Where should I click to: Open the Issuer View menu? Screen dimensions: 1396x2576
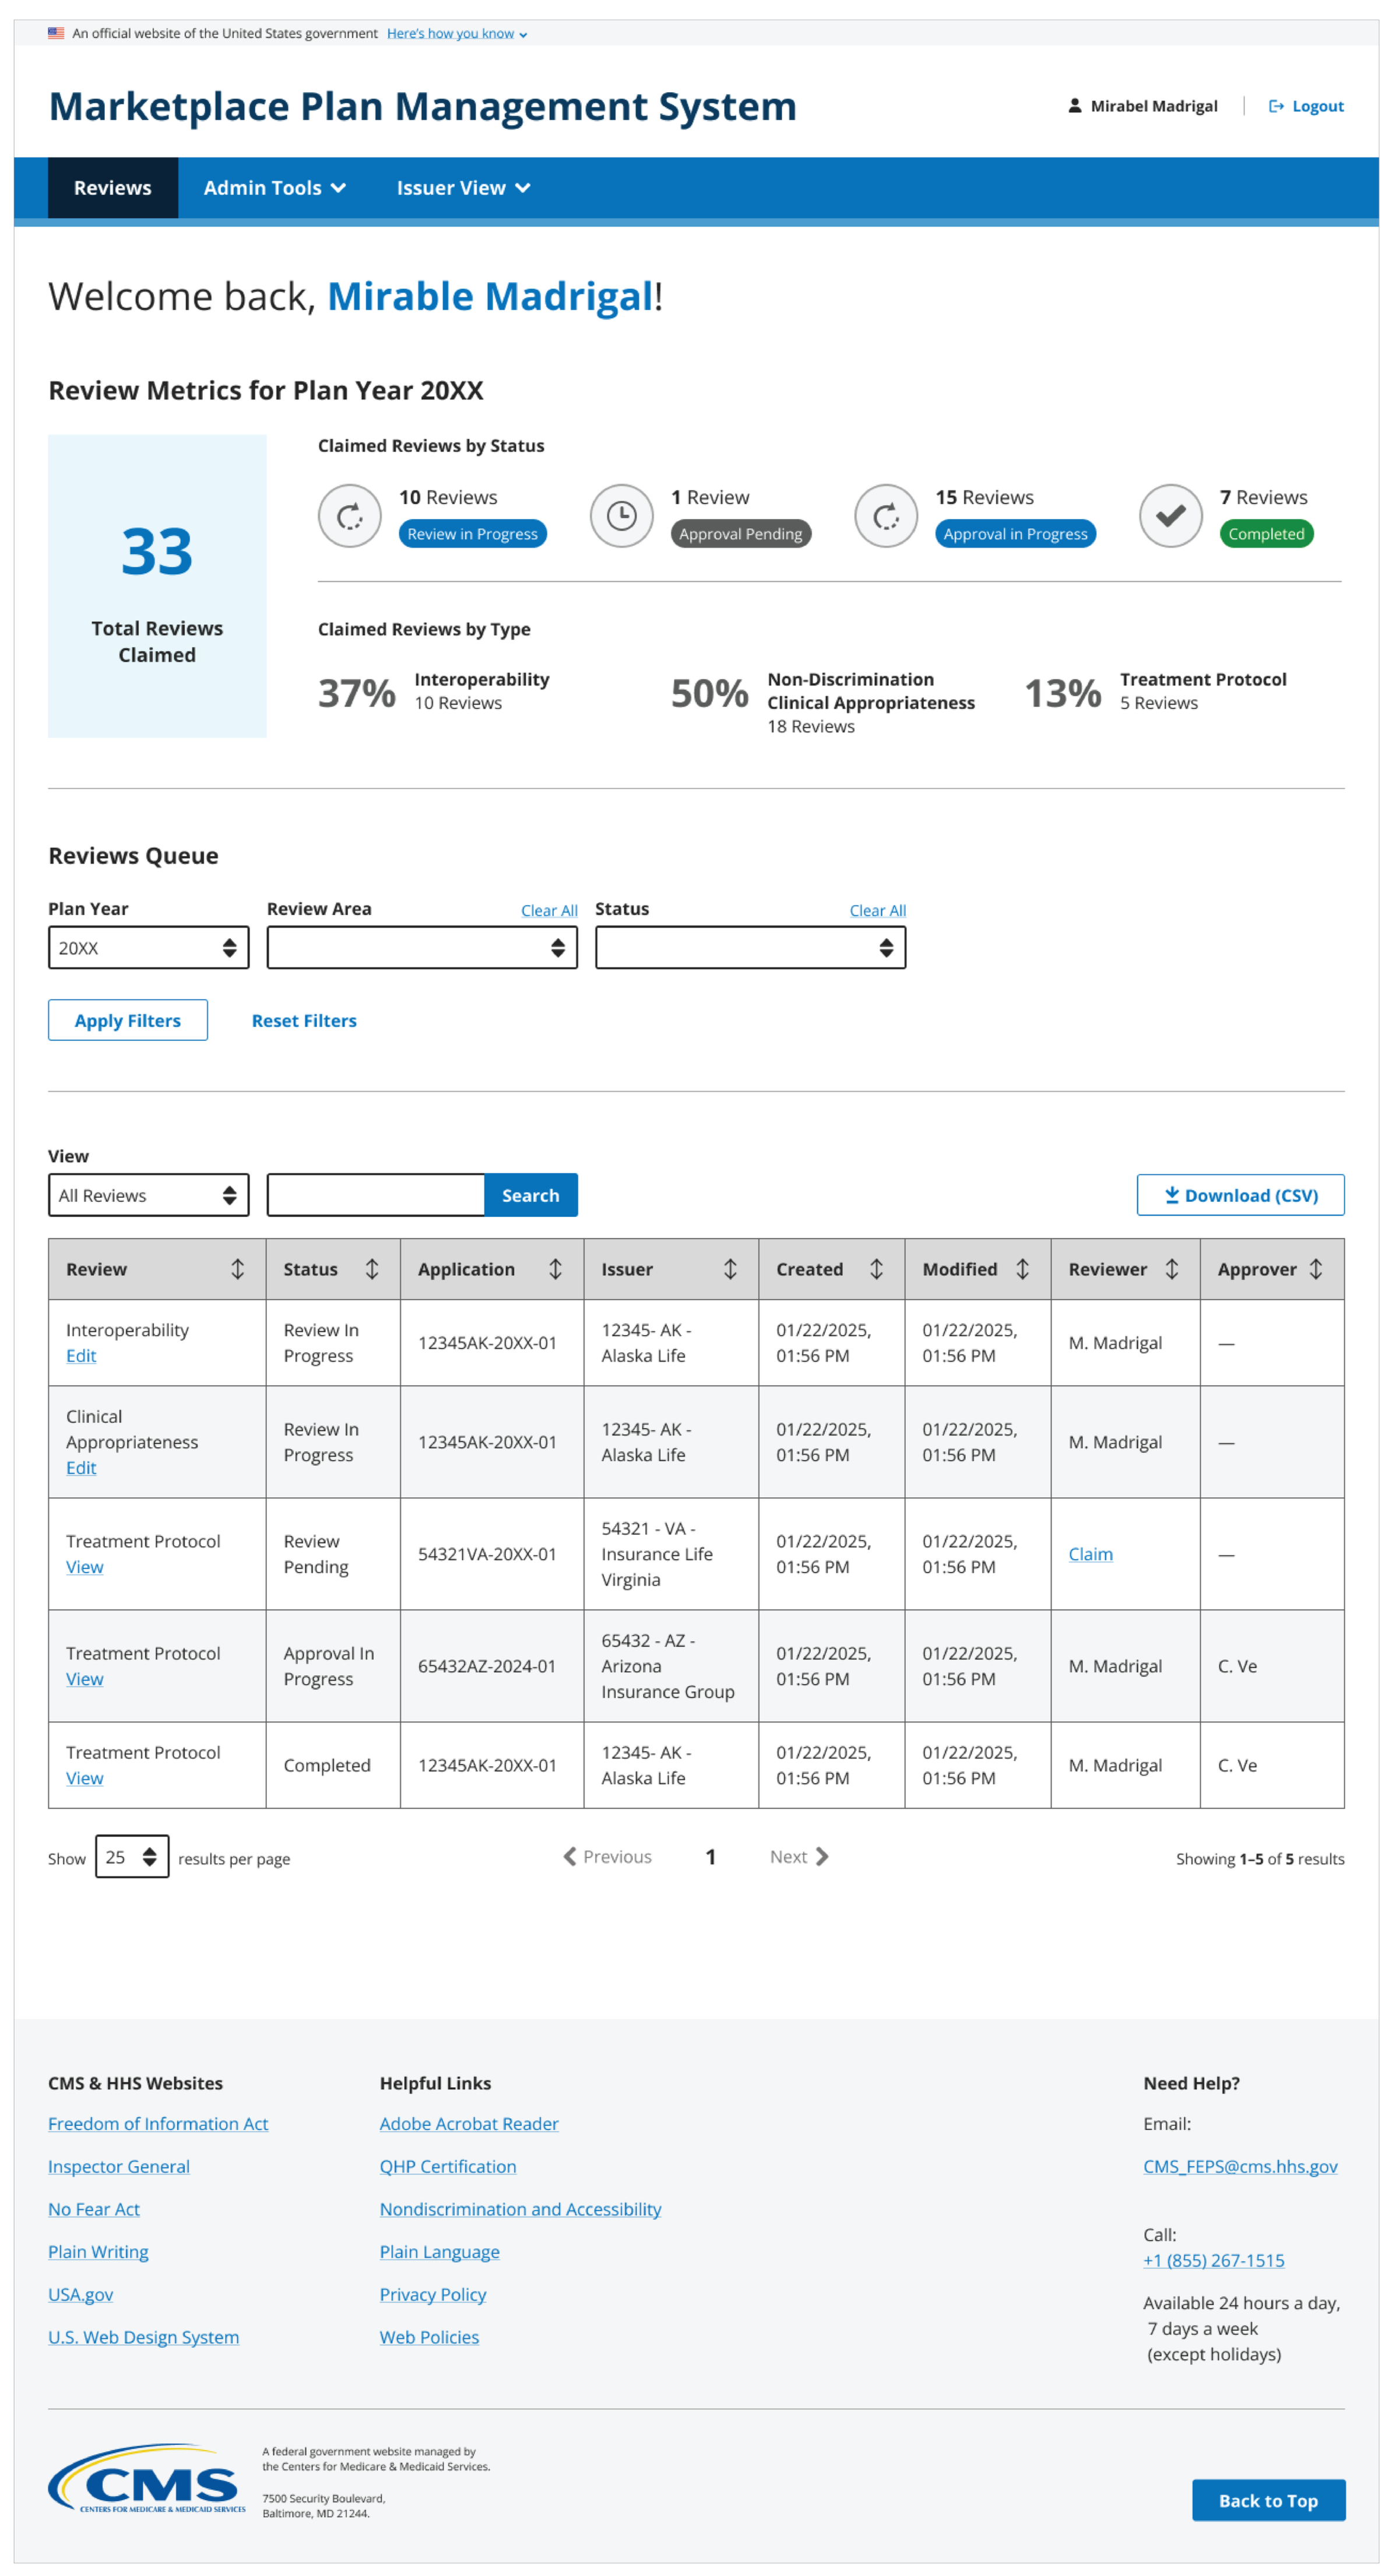pyautogui.click(x=463, y=188)
